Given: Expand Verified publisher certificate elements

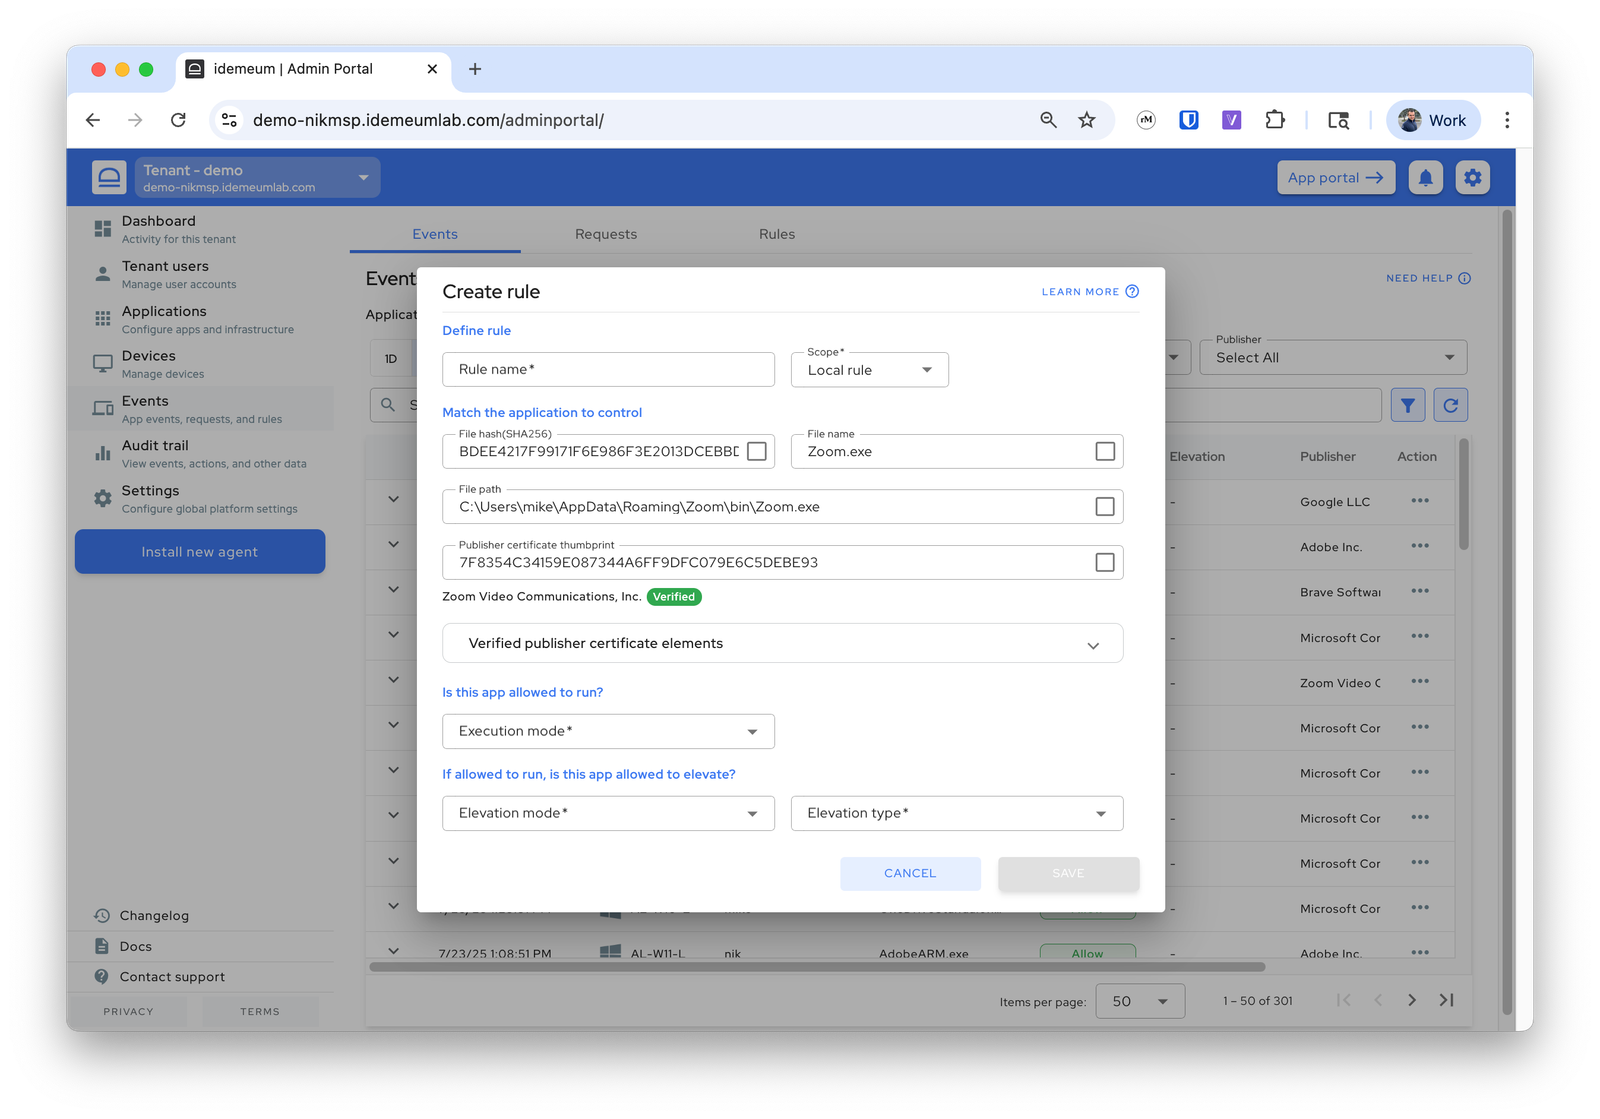Looking at the screenshot, I should 783,643.
